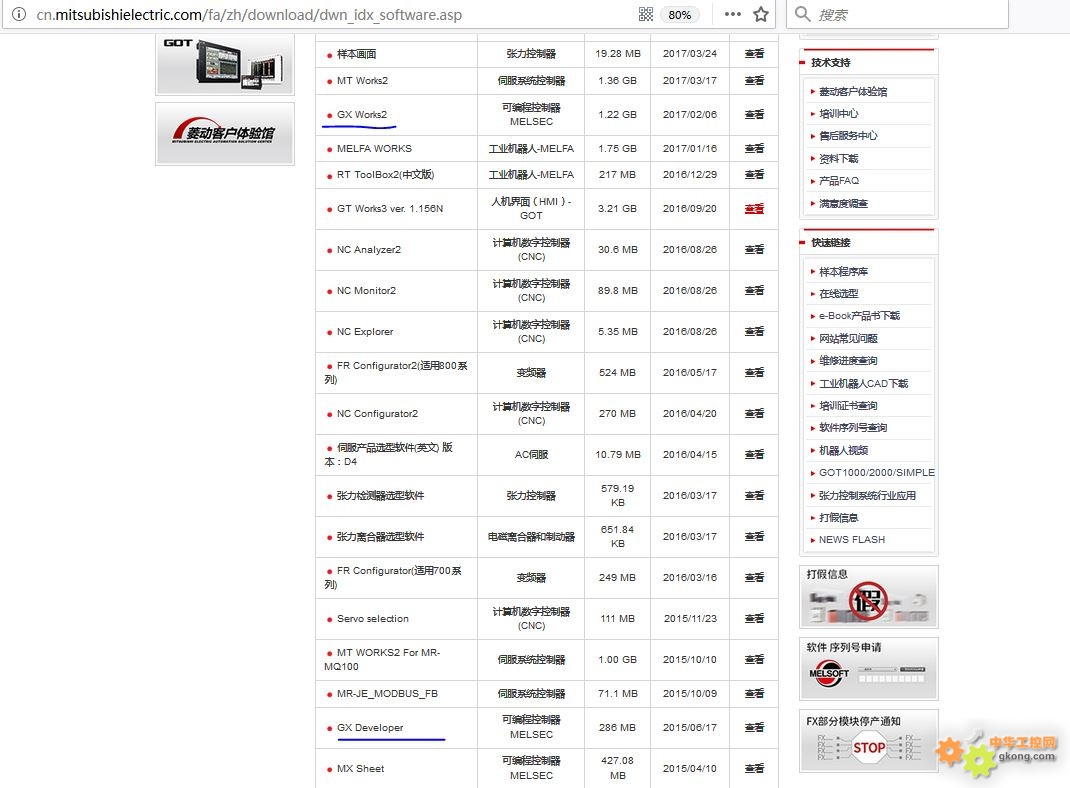
Task: Open the NC Analyzer2 link
Action: click(x=368, y=250)
